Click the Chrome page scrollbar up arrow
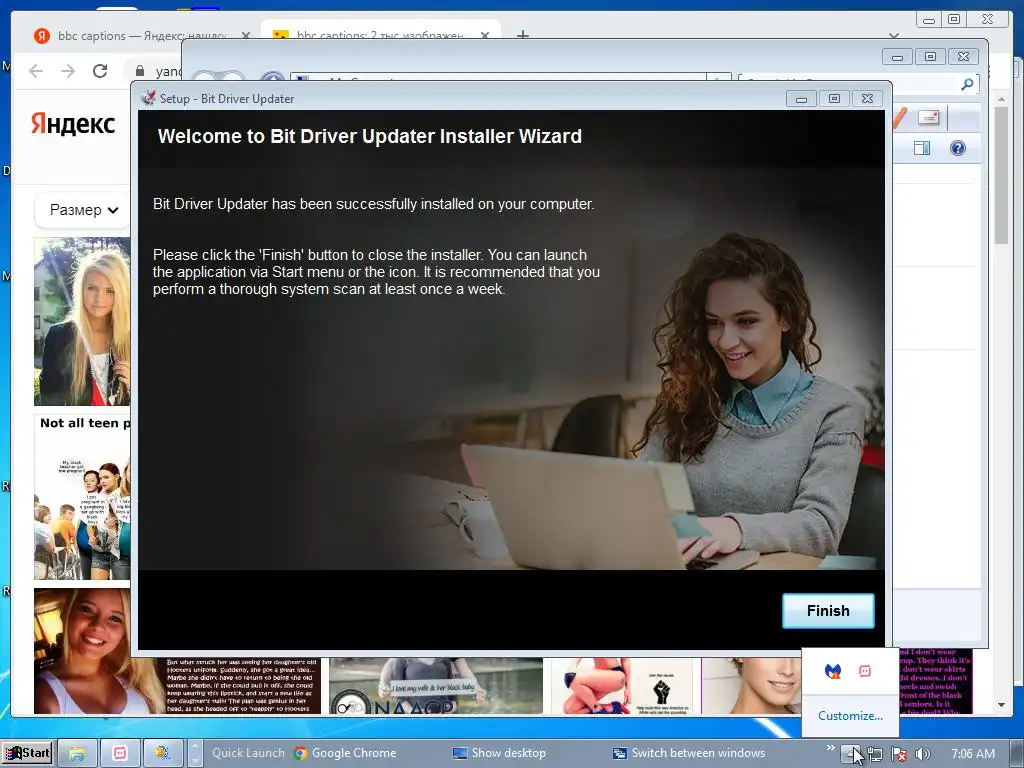 [1001, 99]
